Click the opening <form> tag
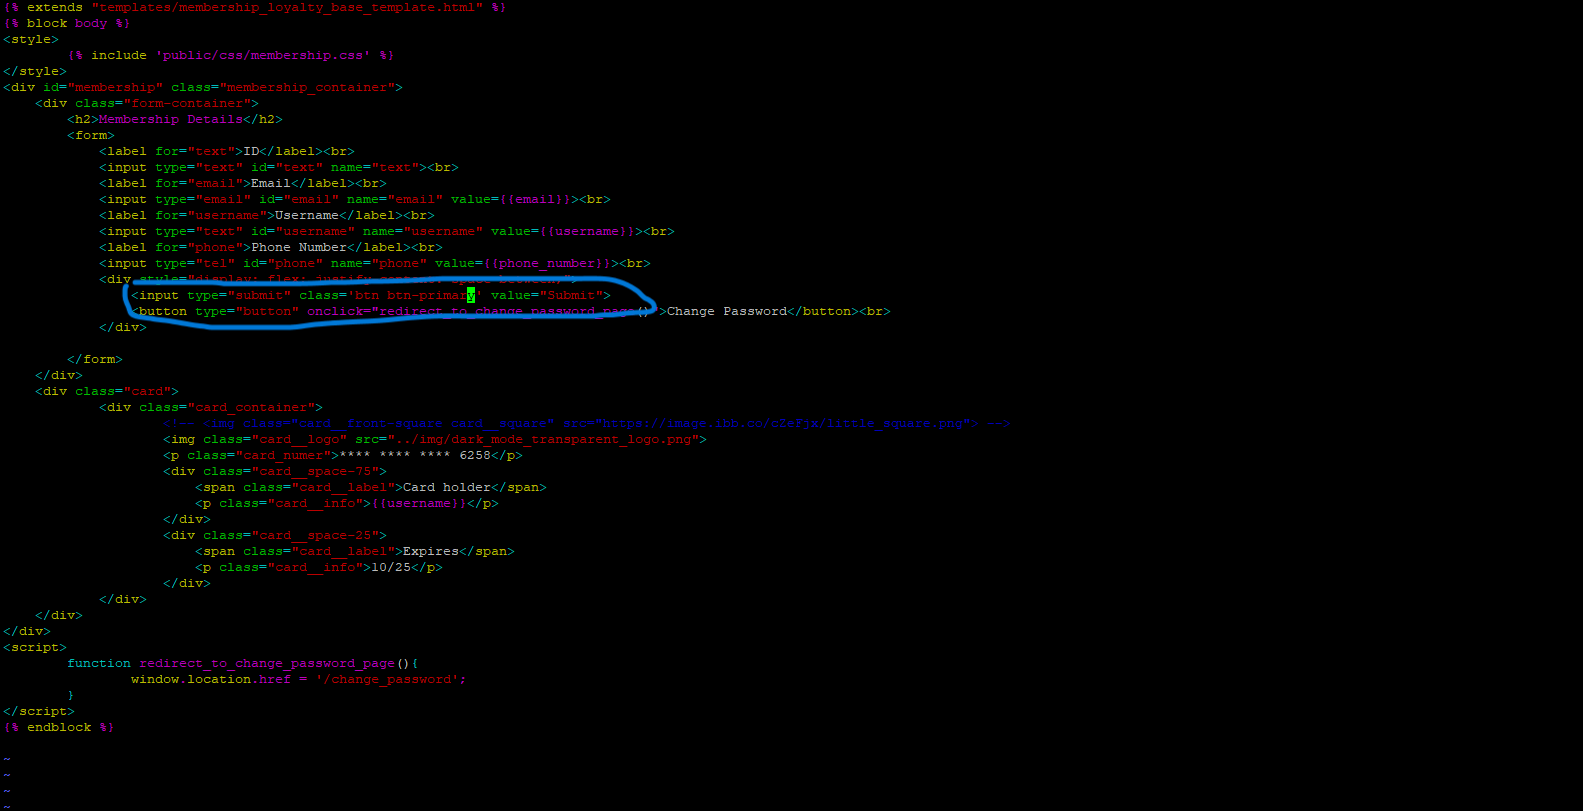 click(x=91, y=135)
